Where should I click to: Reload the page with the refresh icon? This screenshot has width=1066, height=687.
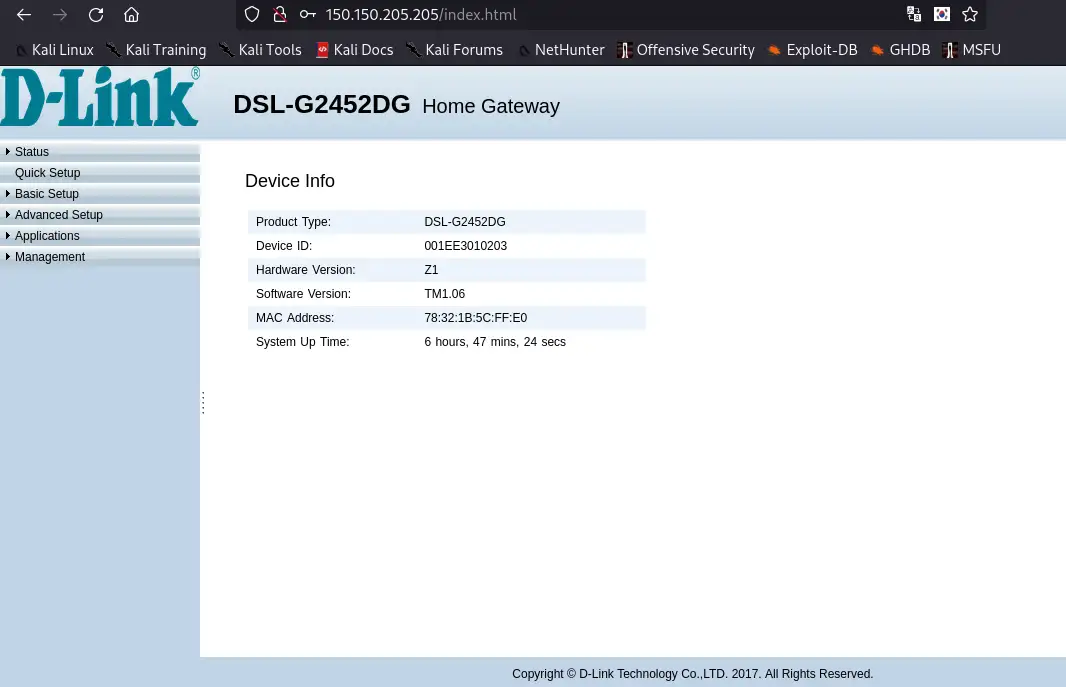pyautogui.click(x=95, y=15)
